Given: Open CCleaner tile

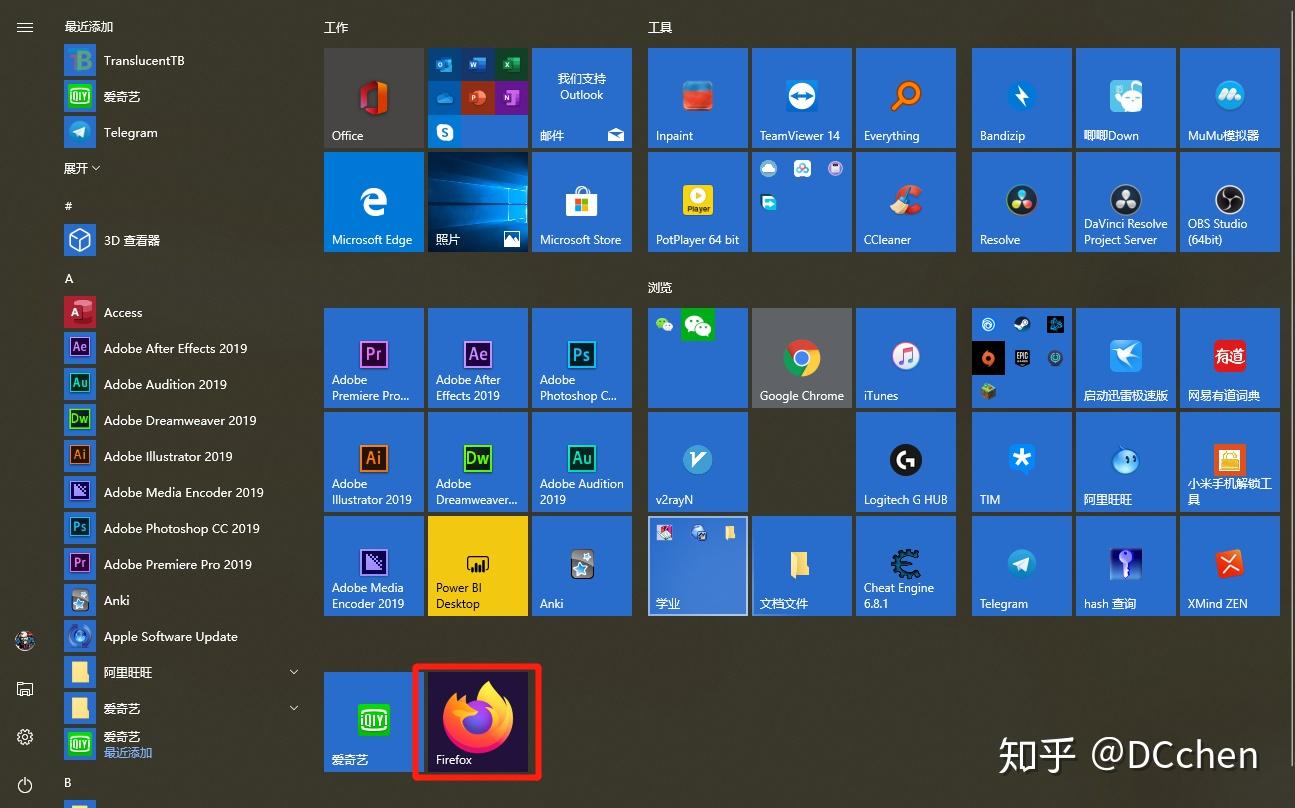Looking at the screenshot, I should 906,202.
